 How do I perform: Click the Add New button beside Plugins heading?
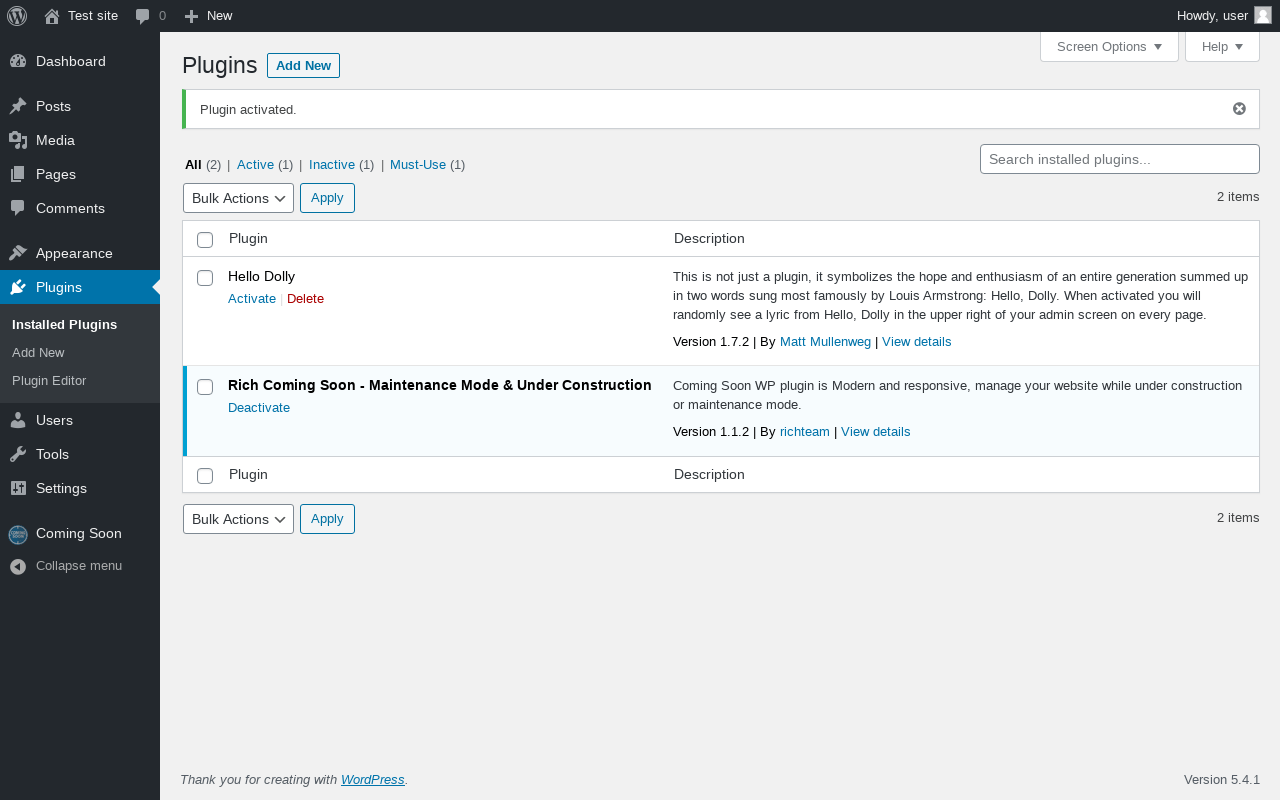click(303, 66)
